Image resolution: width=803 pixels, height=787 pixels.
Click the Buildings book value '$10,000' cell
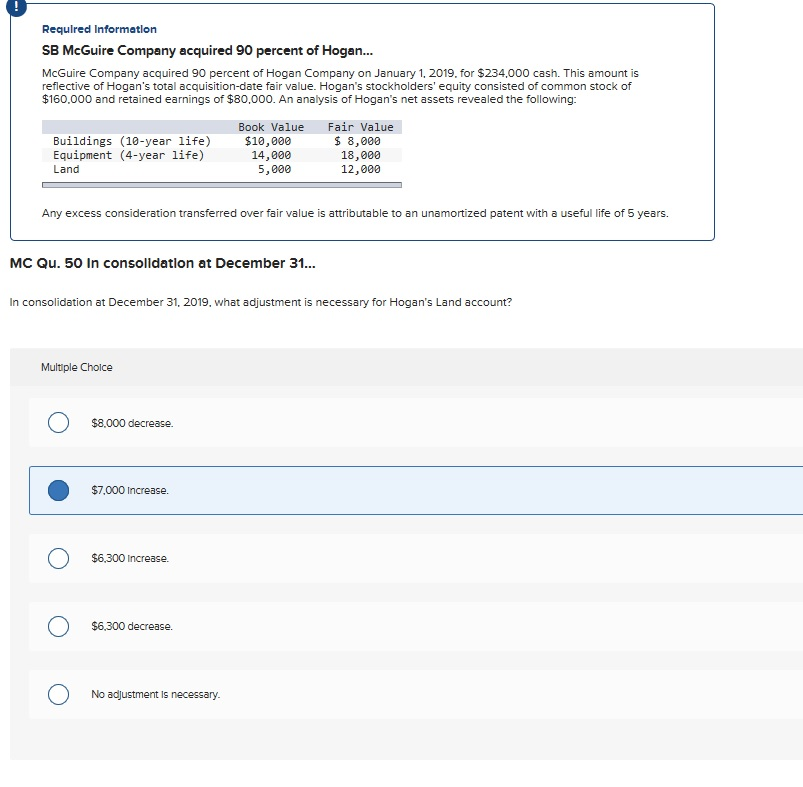268,141
